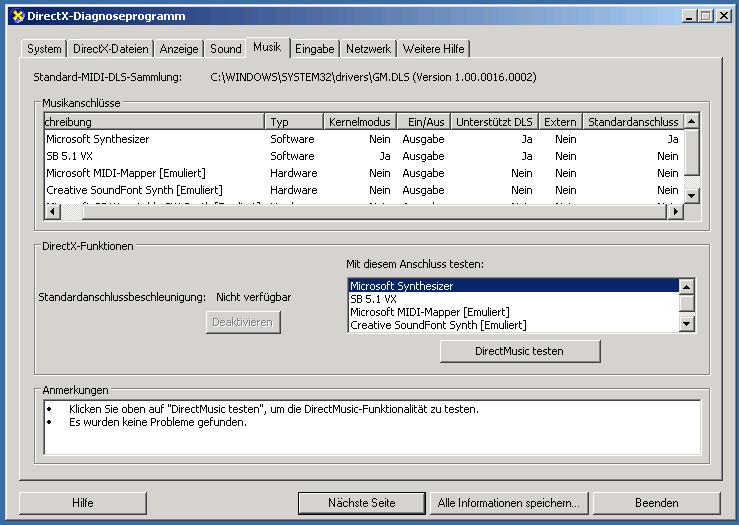Select the SB 5.1 VX table row
This screenshot has width=739, height=525.
(364, 156)
